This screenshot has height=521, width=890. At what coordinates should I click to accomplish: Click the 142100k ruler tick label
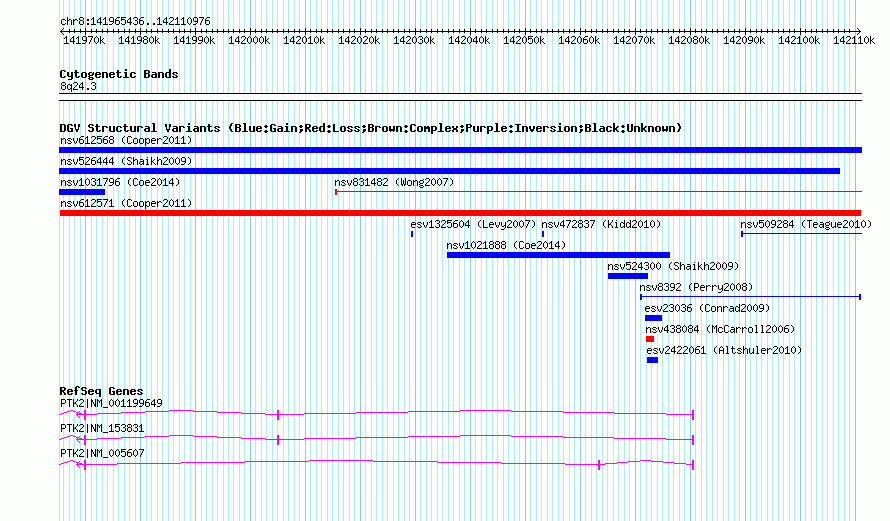coord(799,41)
